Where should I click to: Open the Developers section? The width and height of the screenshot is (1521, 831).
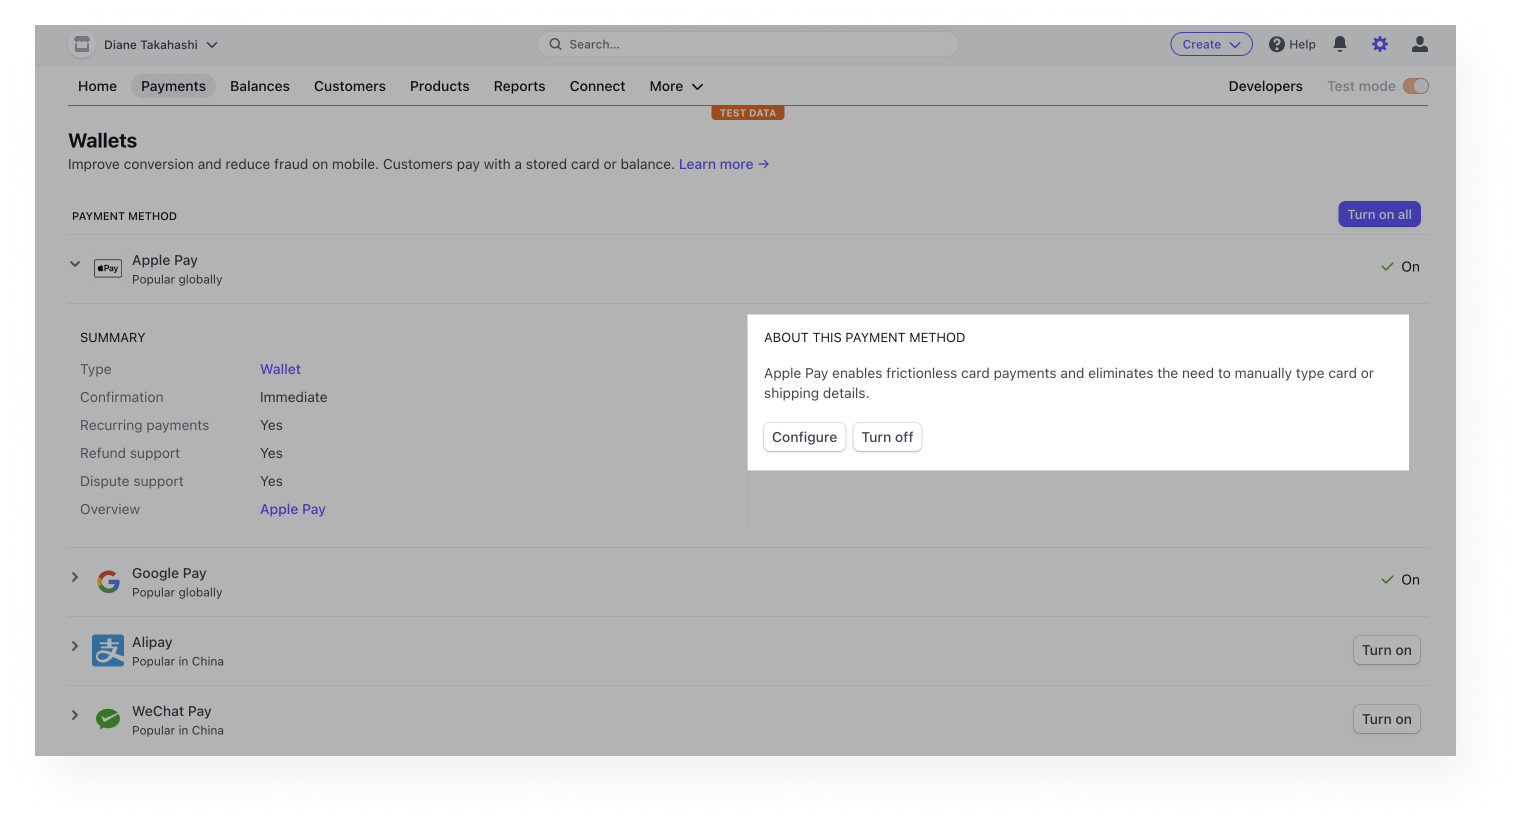pos(1265,86)
